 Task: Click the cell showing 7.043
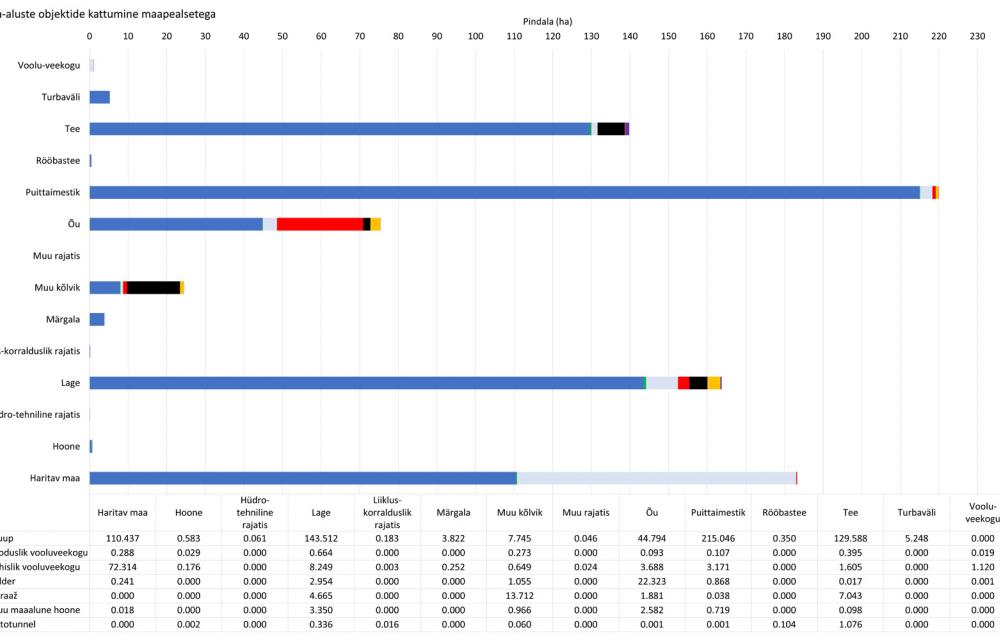[850, 596]
